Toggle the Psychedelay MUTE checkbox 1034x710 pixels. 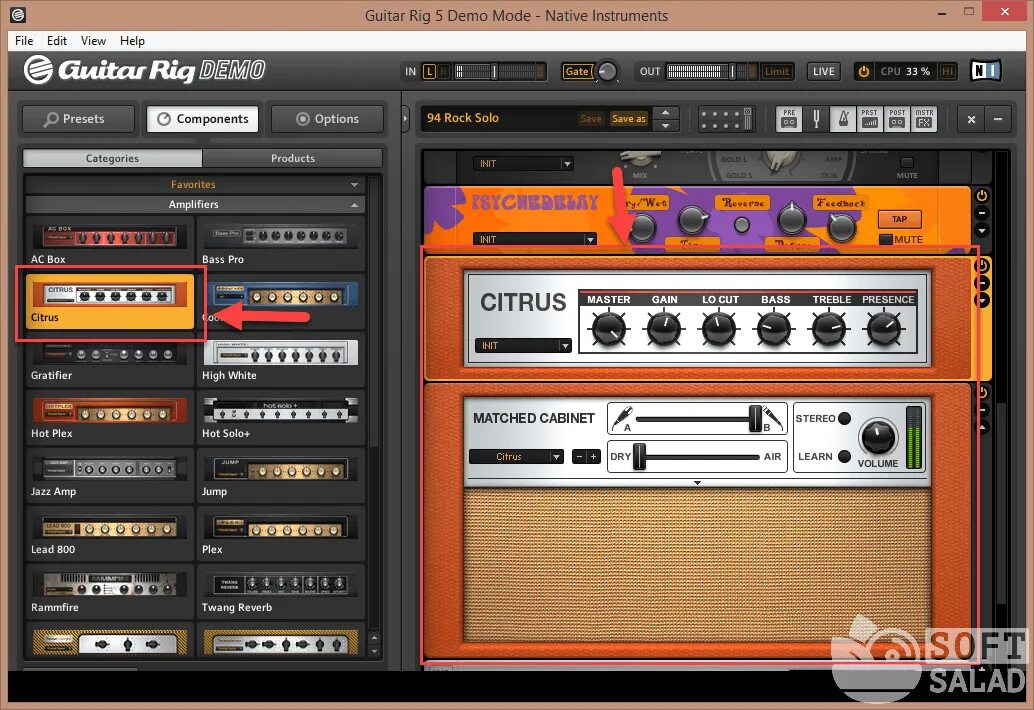click(x=886, y=239)
